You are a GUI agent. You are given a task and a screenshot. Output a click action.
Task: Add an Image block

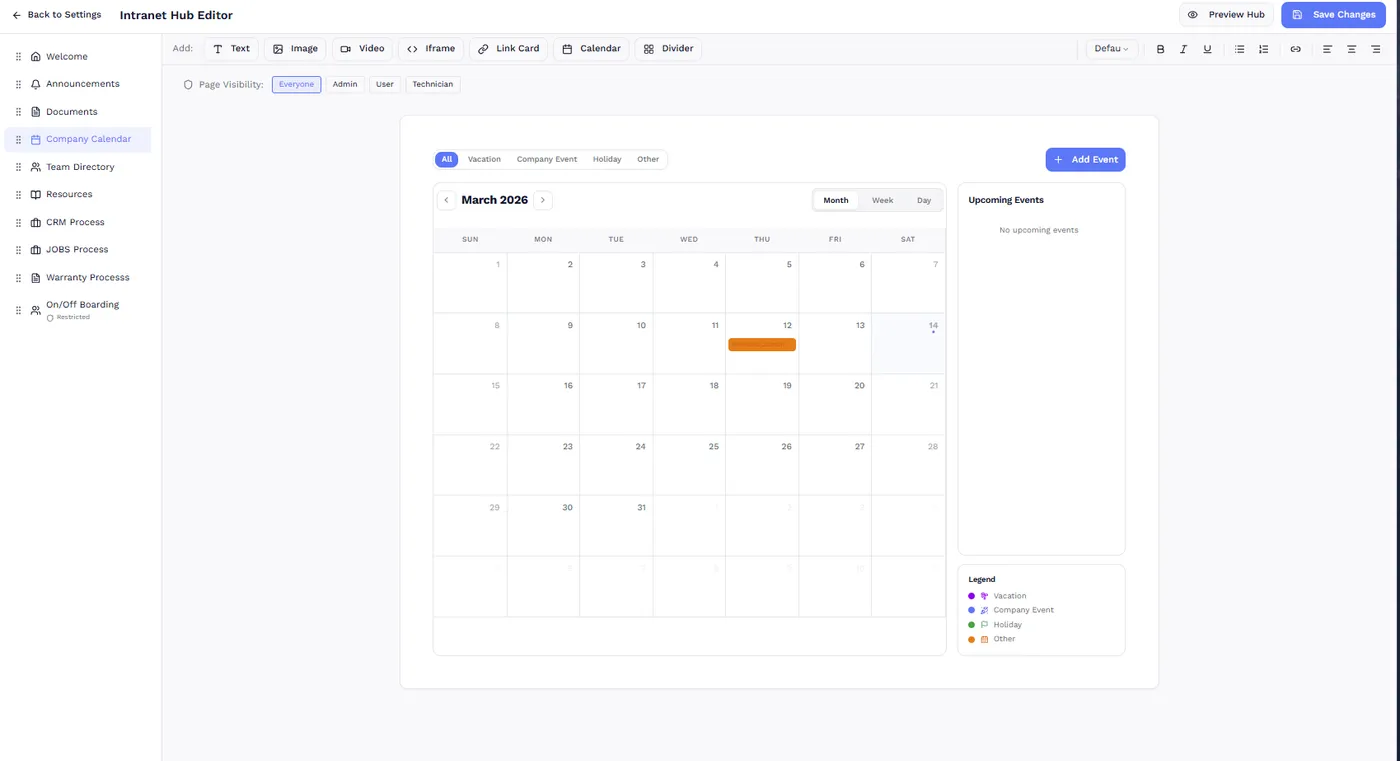[295, 49]
